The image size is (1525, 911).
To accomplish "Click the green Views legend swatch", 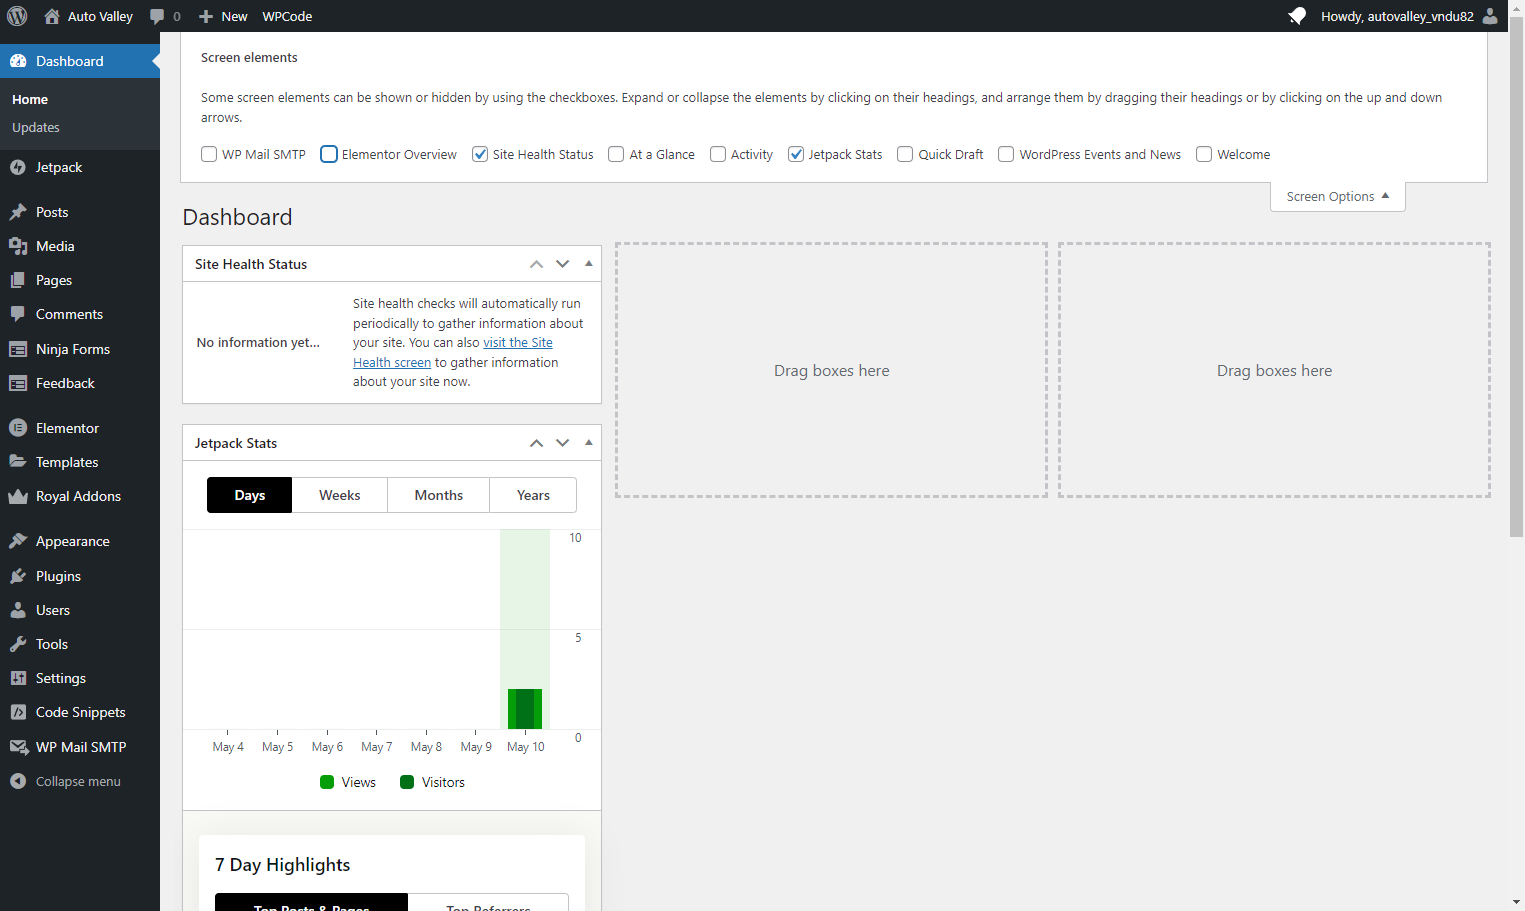I will 327,782.
